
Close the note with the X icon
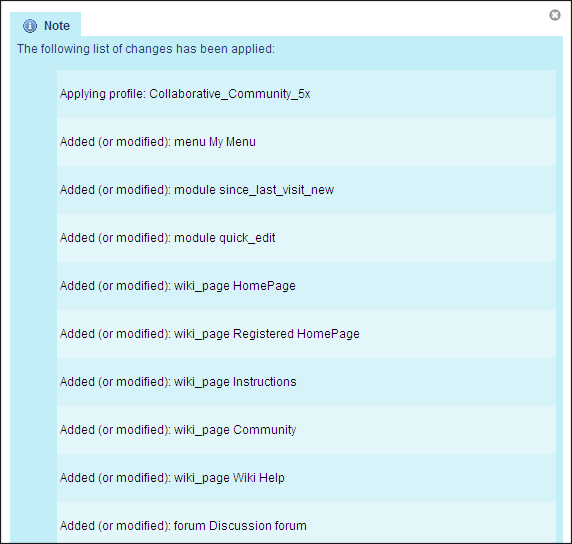[x=555, y=15]
